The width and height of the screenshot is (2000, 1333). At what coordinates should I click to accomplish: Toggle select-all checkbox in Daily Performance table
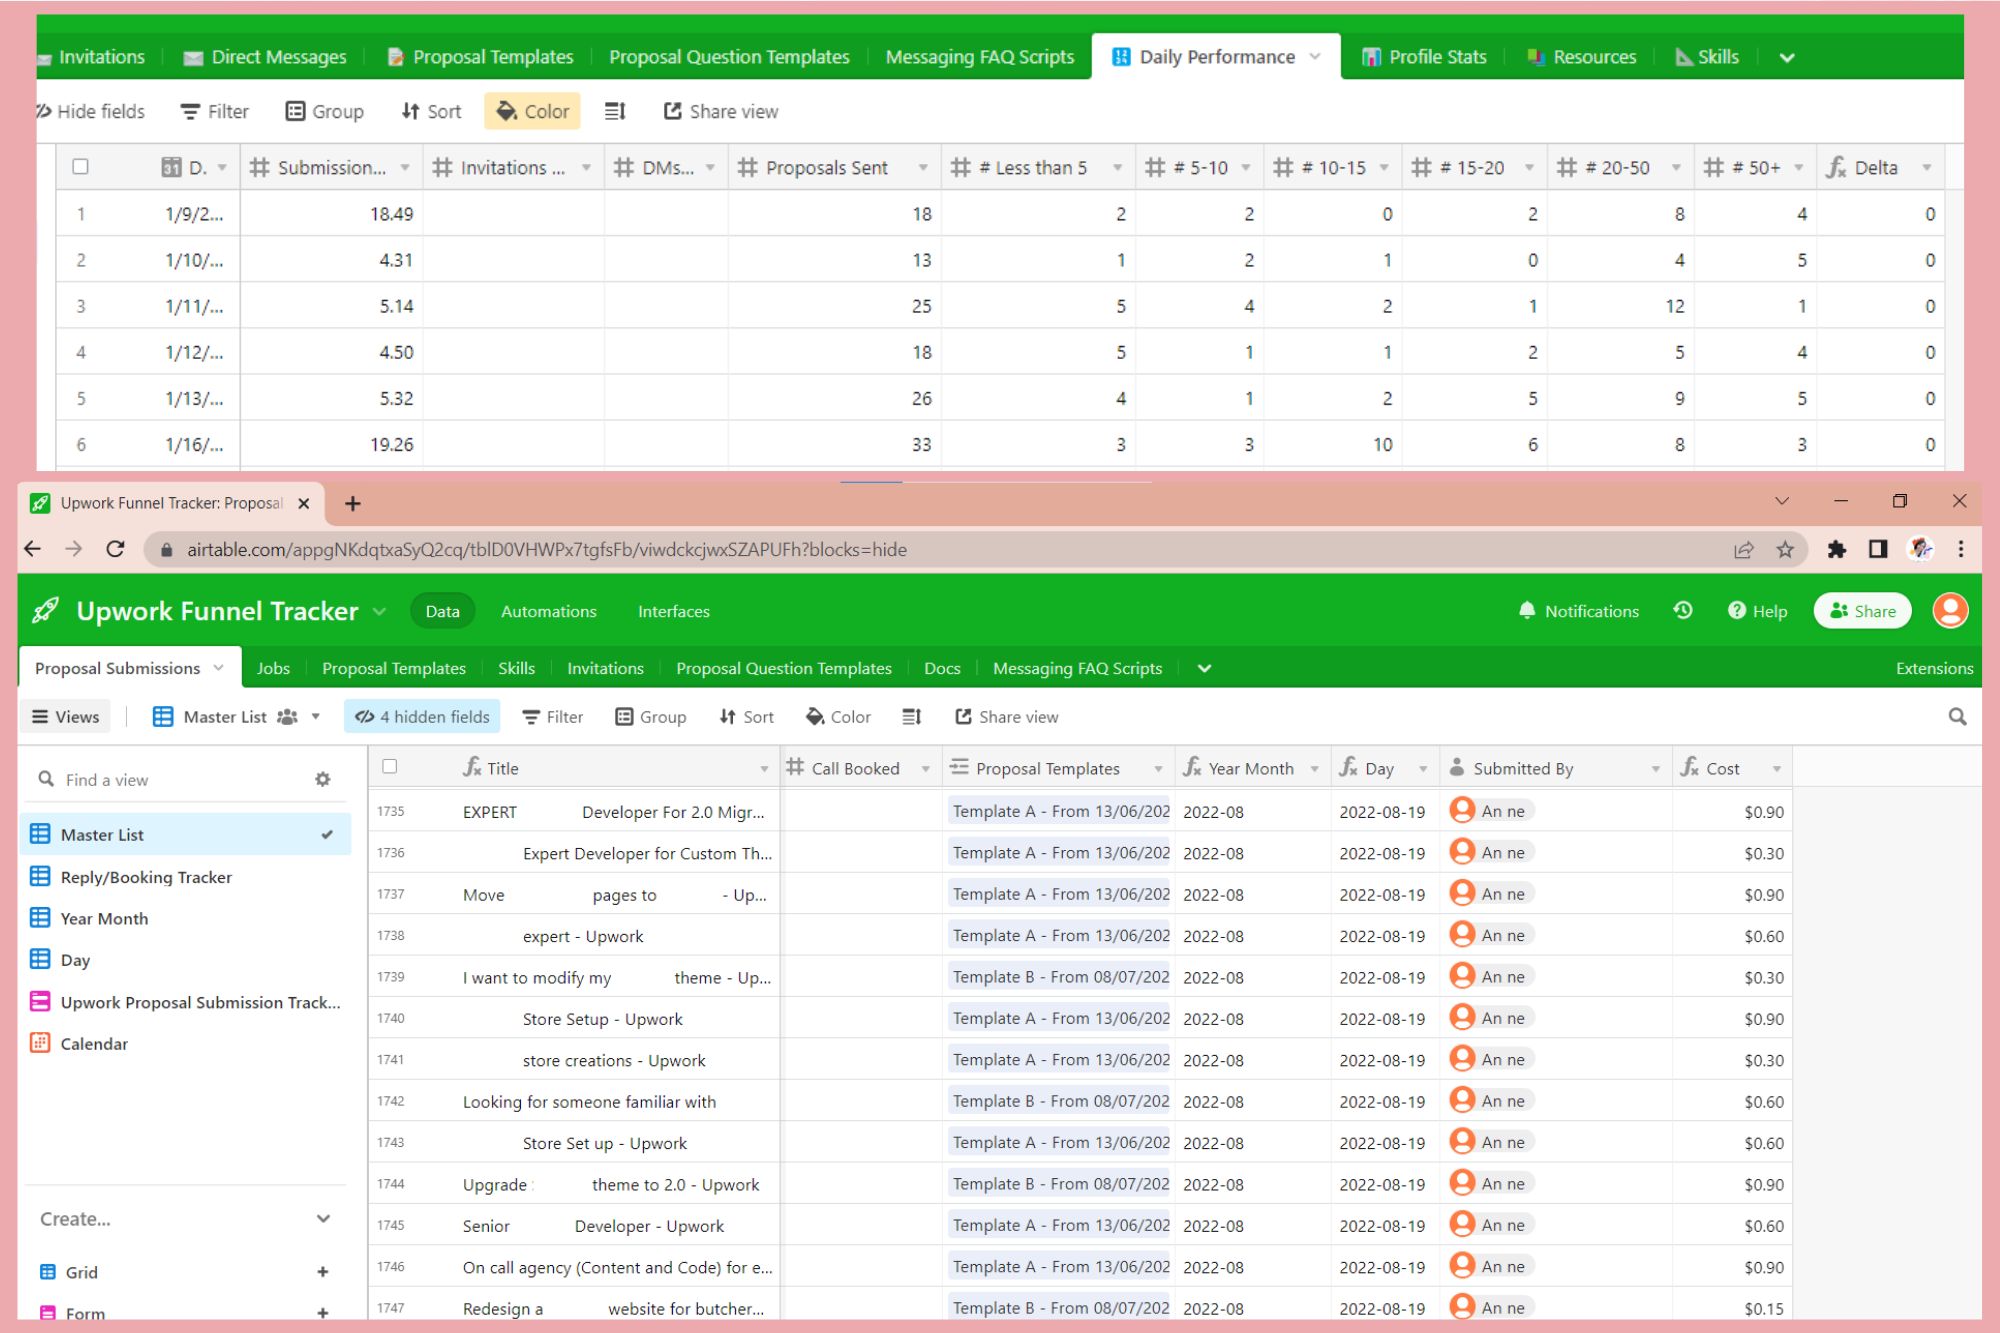point(81,167)
